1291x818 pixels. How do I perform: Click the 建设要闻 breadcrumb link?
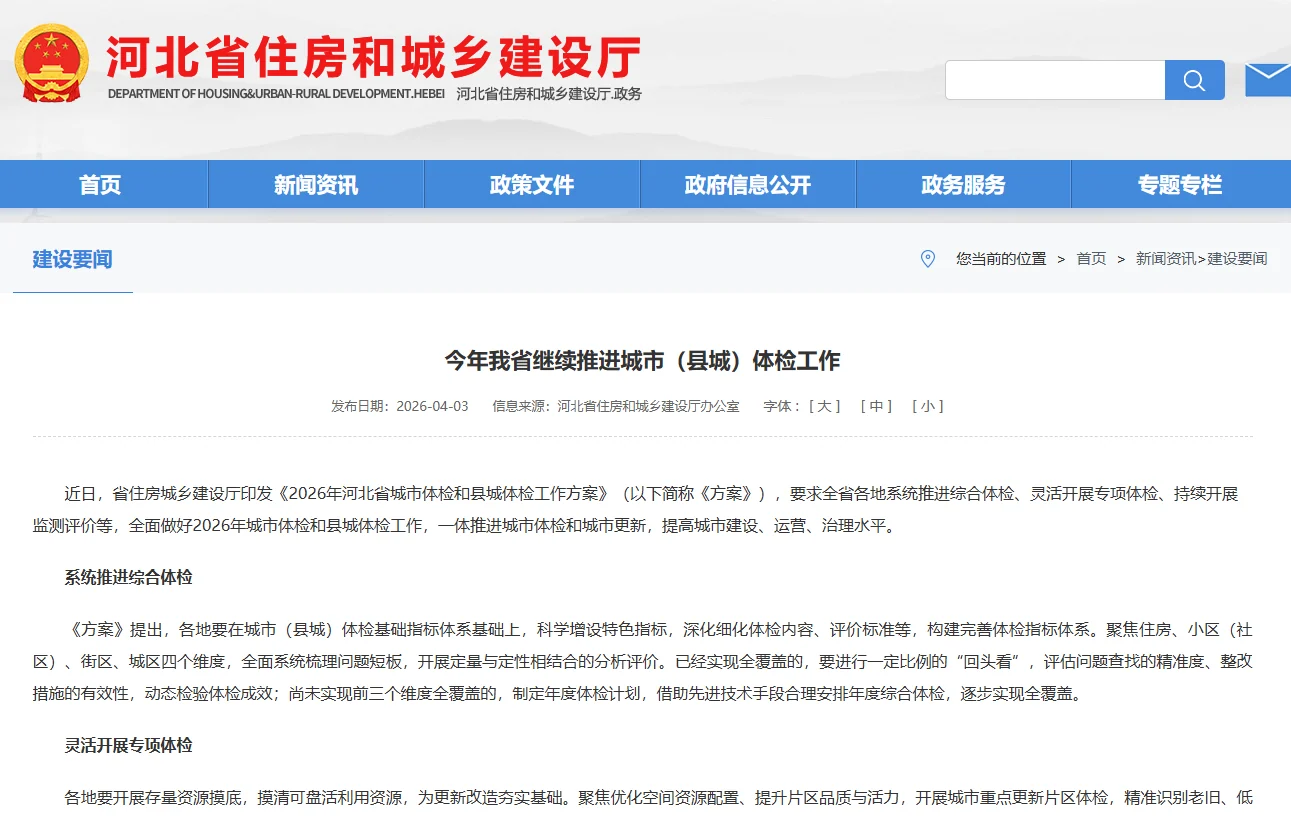pyautogui.click(x=1237, y=259)
